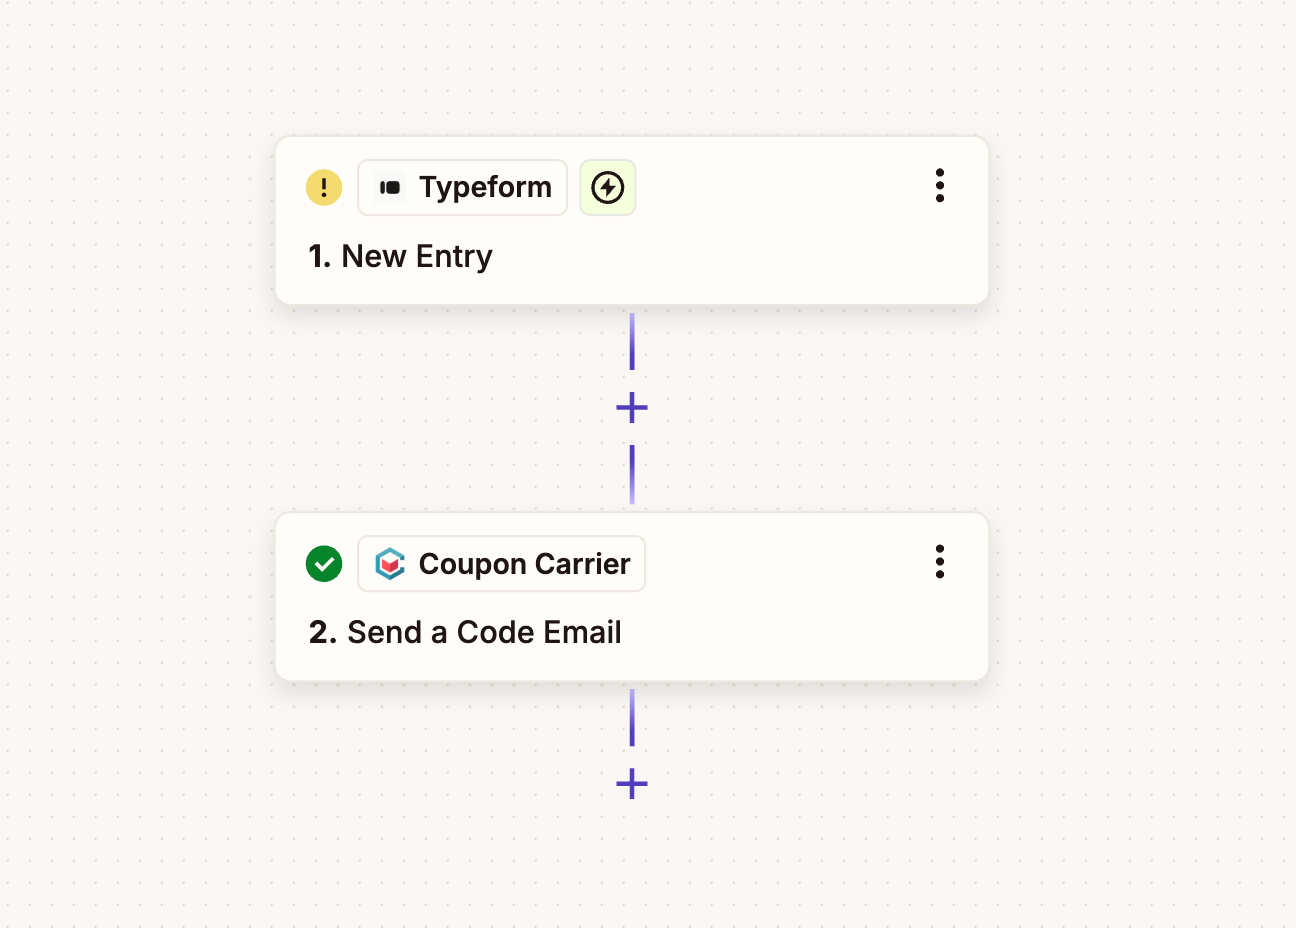Viewport: 1296px width, 928px height.
Task: Click the Typeform logo icon
Action: (x=390, y=187)
